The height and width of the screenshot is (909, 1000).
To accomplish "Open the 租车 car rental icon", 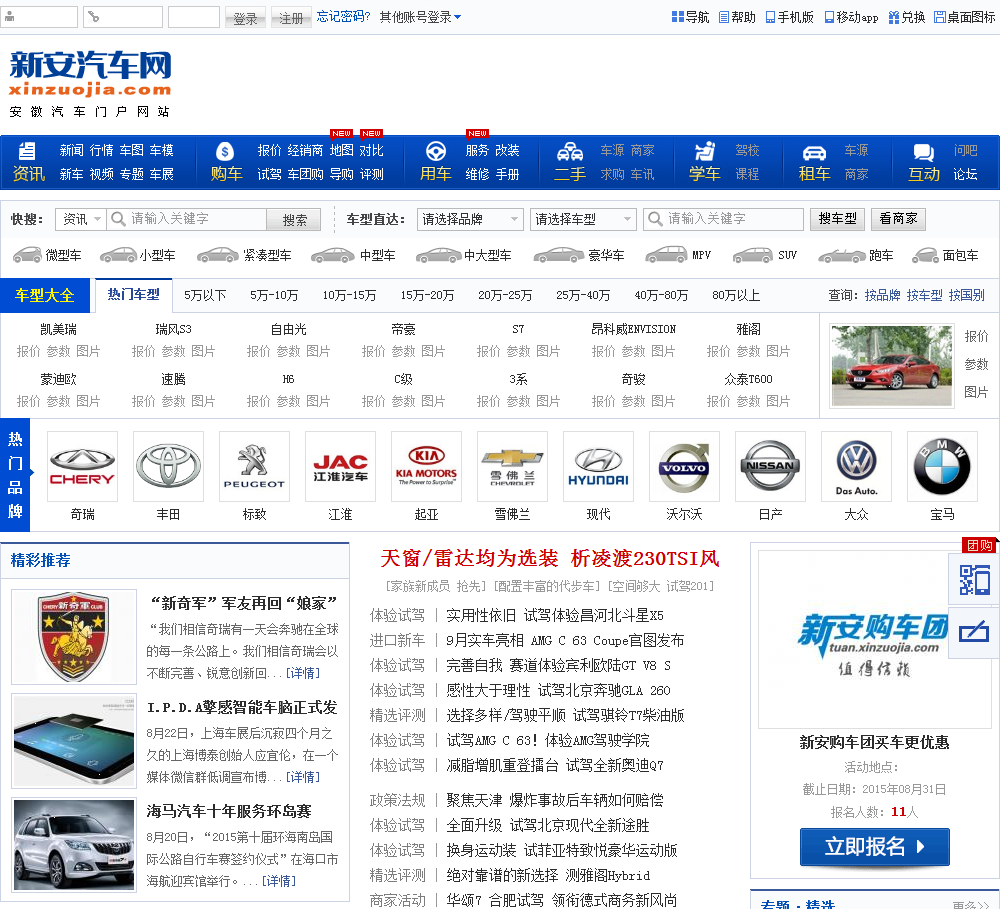I will [814, 152].
